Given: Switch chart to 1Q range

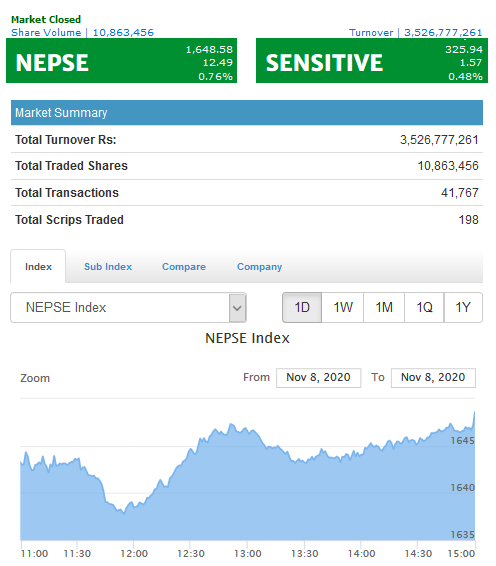Looking at the screenshot, I should point(424,308).
